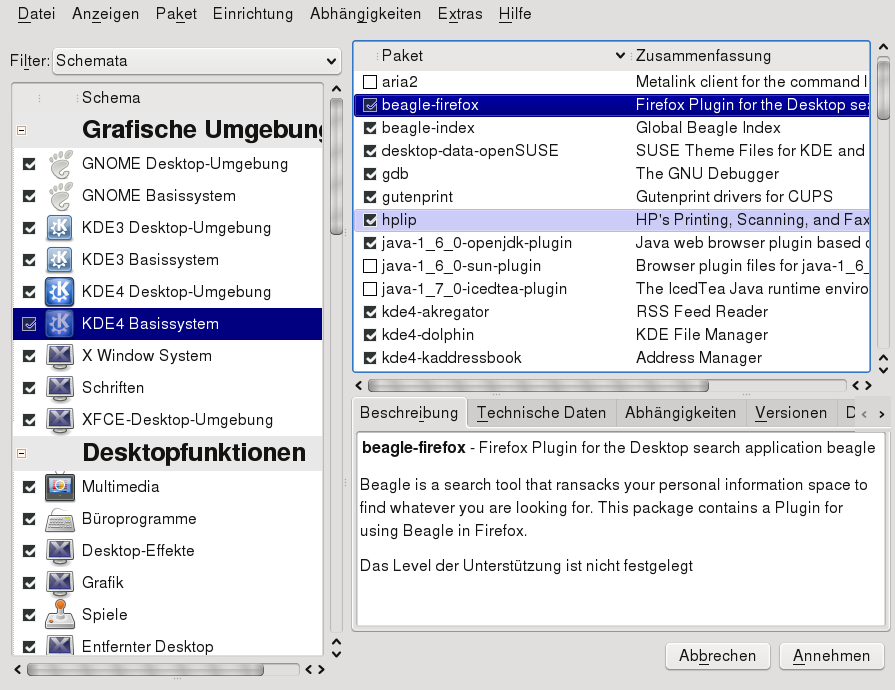Click the schema list vertical scrollbar thumb

336,166
